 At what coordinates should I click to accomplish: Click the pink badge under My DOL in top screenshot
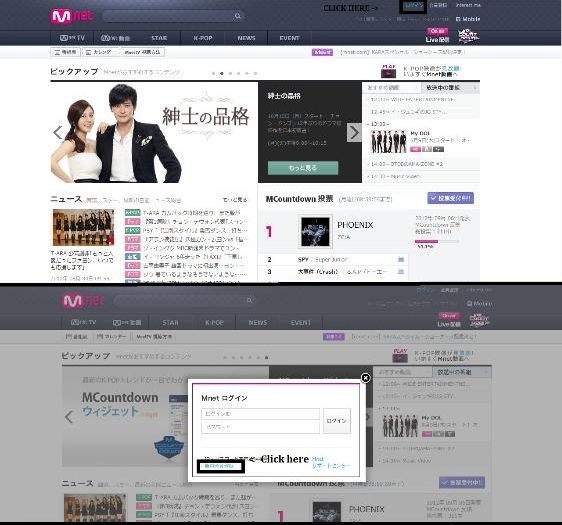click(415, 149)
